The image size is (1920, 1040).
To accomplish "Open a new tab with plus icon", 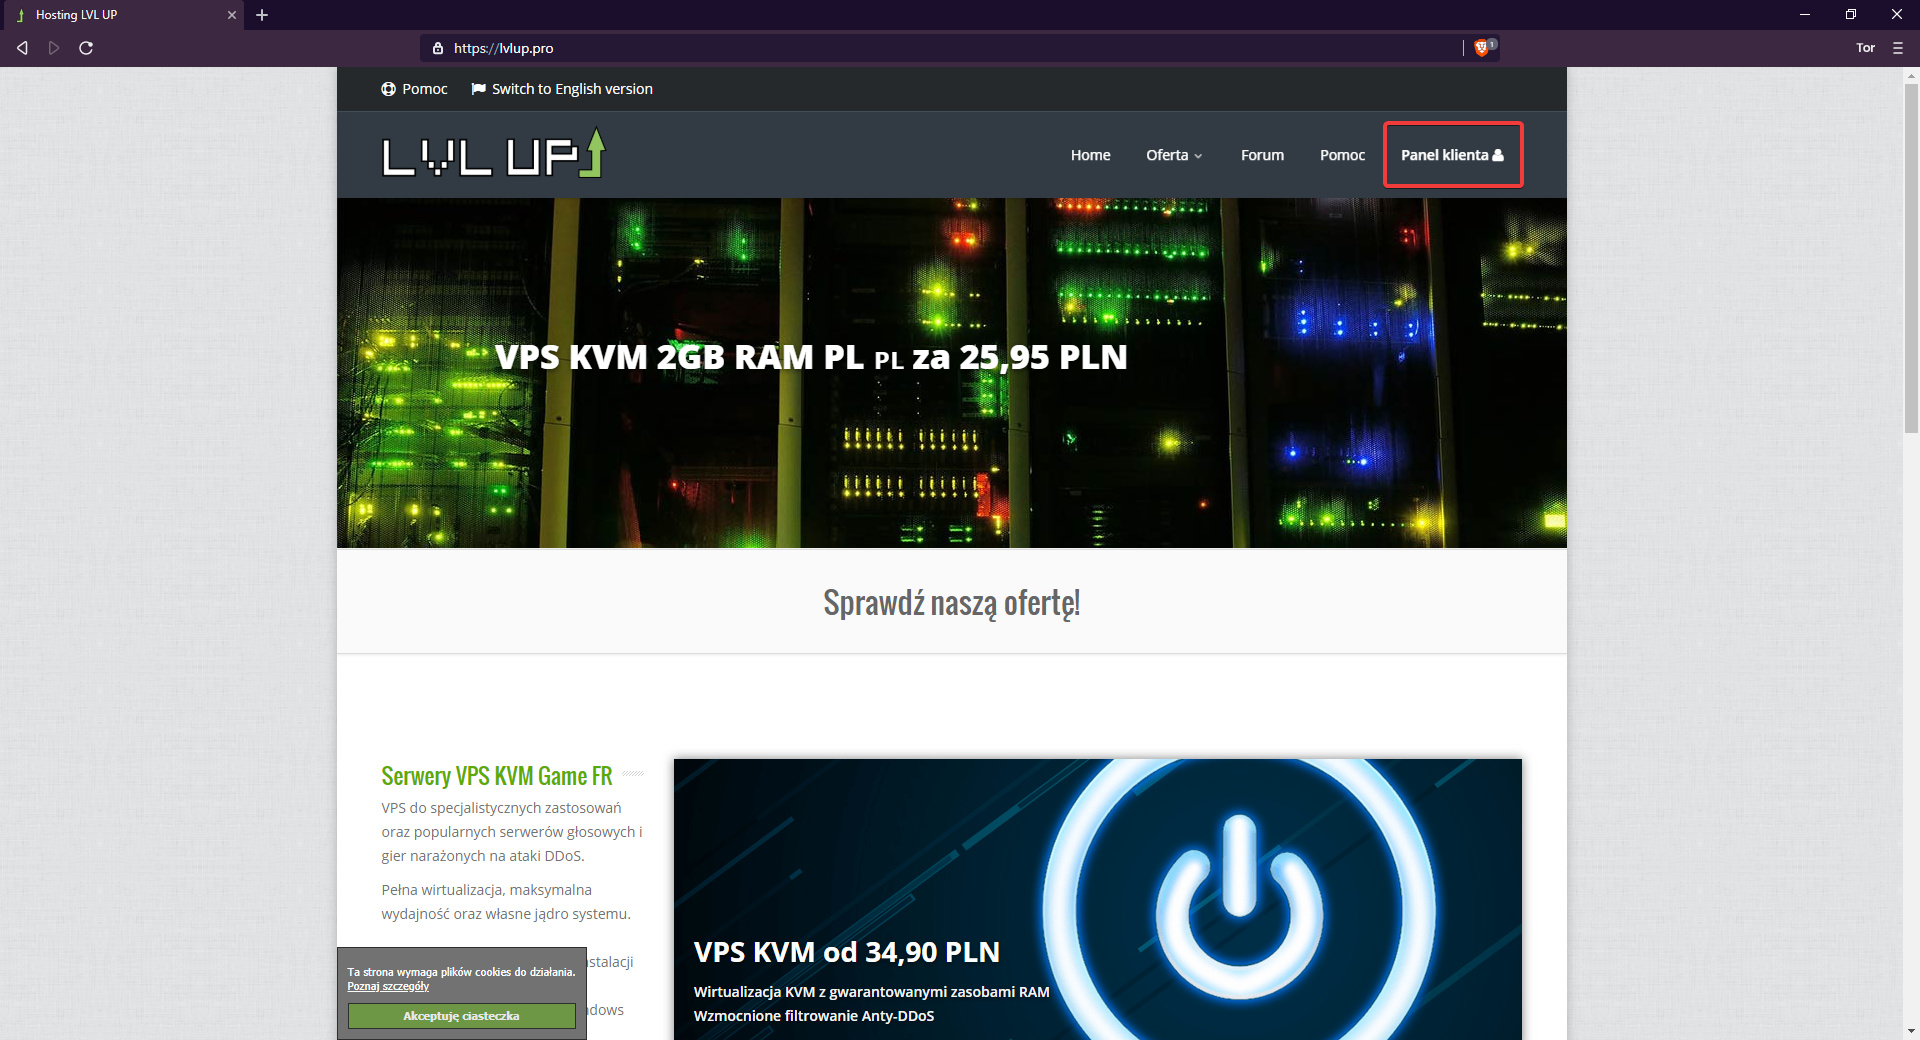I will point(262,15).
